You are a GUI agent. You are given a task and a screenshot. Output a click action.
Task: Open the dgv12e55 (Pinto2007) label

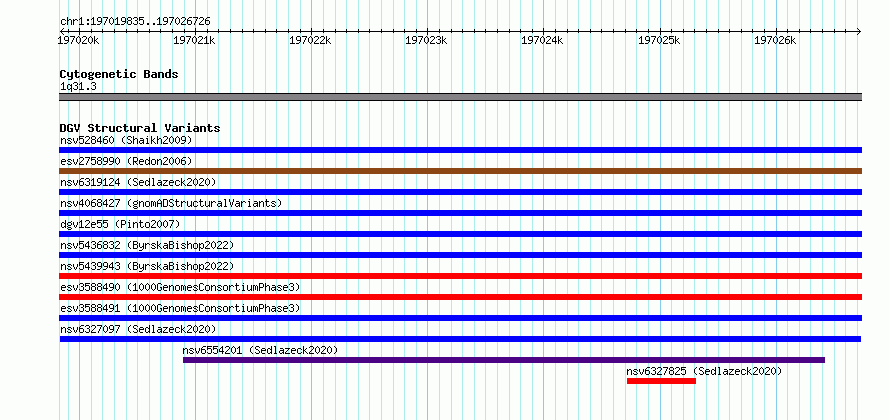[x=120, y=224]
